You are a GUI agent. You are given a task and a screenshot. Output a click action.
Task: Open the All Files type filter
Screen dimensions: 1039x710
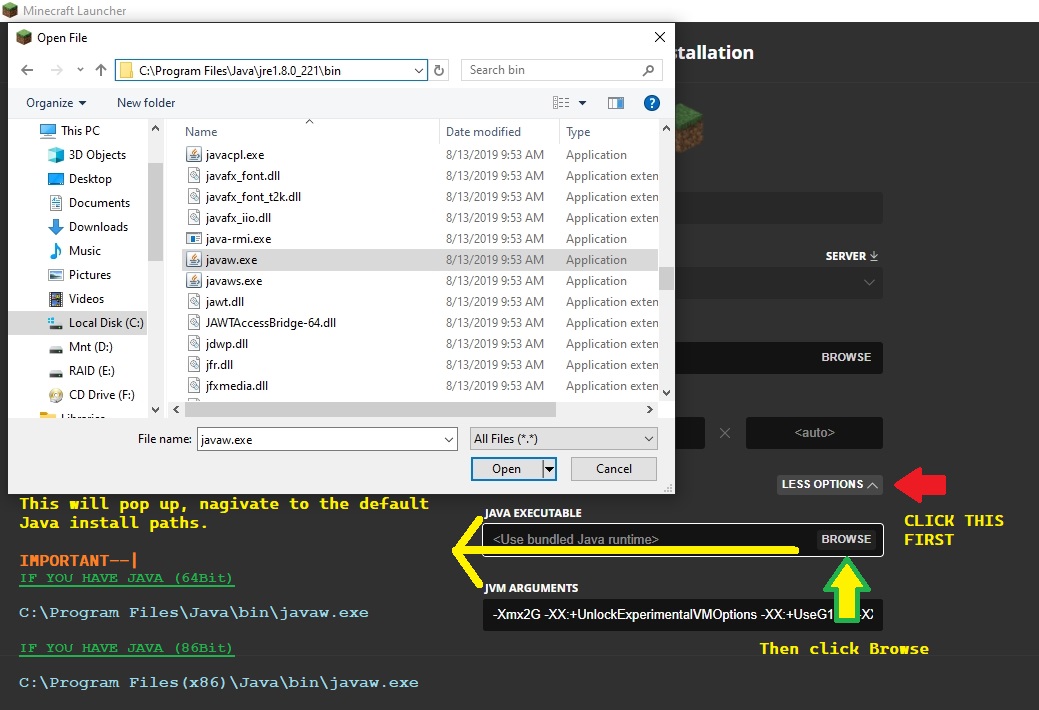pyautogui.click(x=564, y=439)
